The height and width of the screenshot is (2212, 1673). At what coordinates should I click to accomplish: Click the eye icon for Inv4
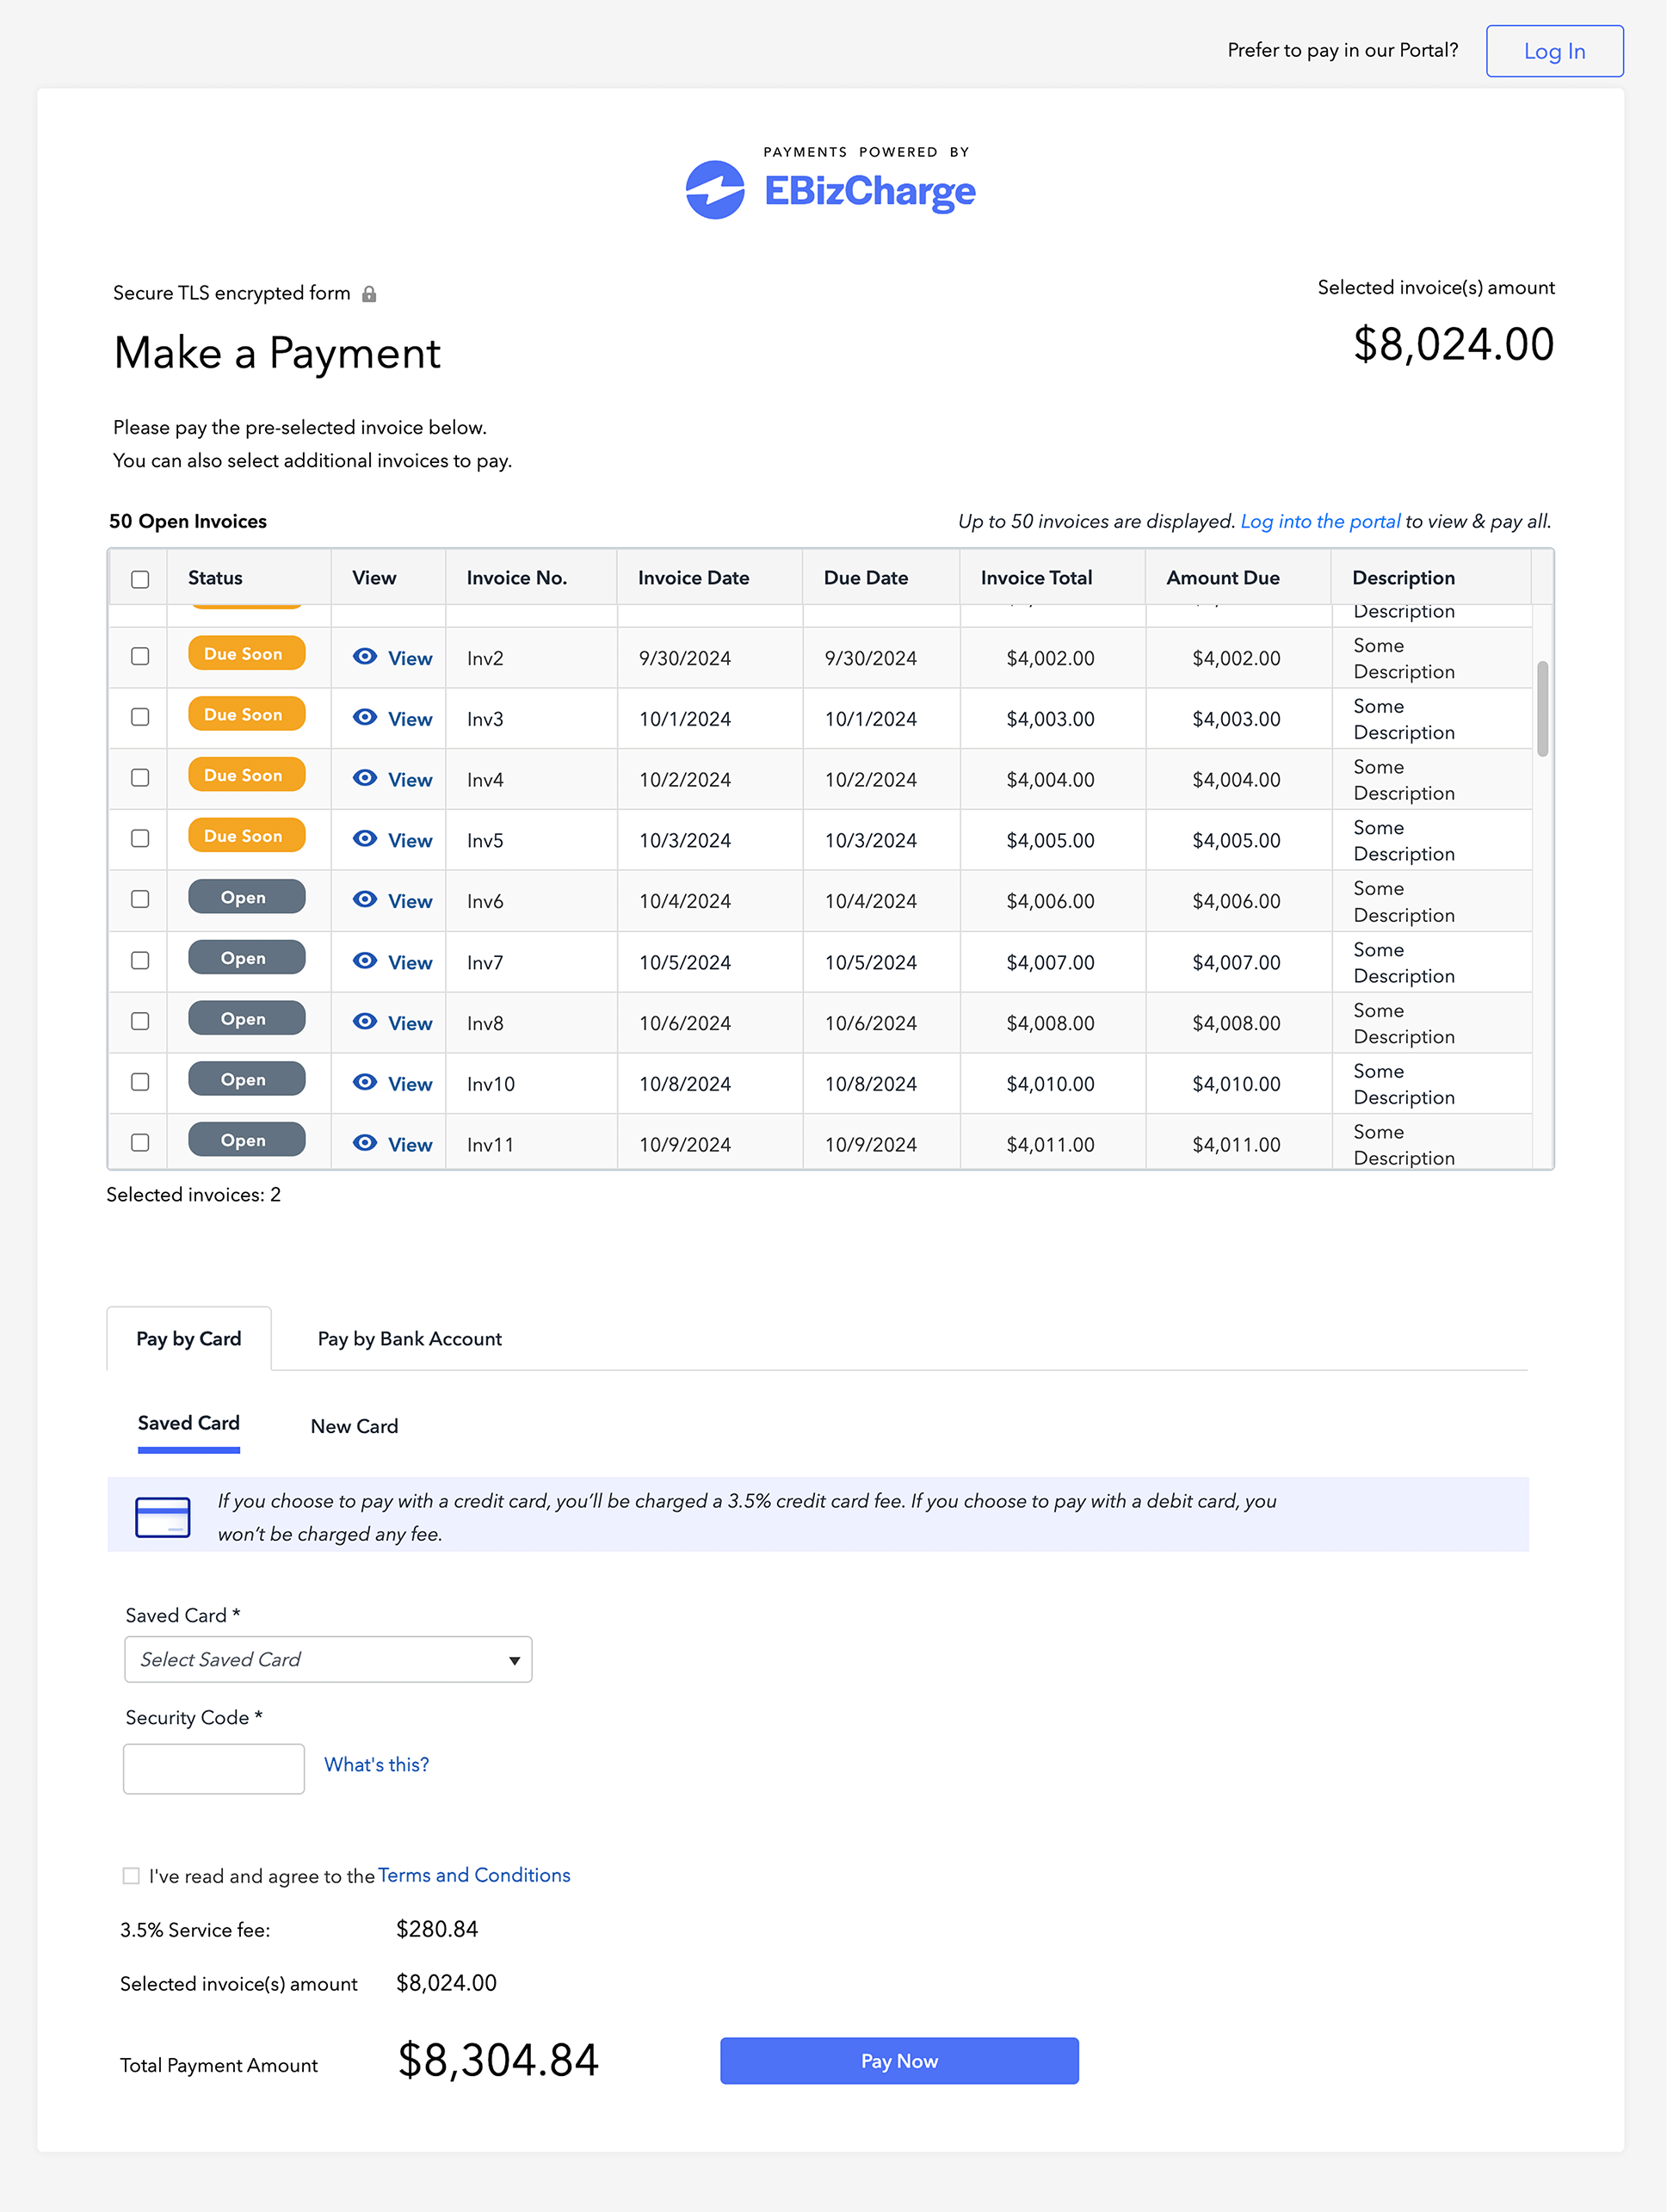pyautogui.click(x=366, y=780)
